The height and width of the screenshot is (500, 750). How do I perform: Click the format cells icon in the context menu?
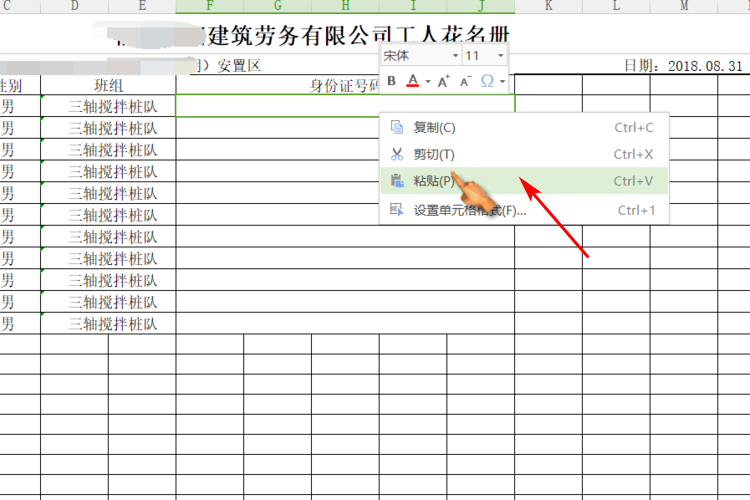[397, 210]
